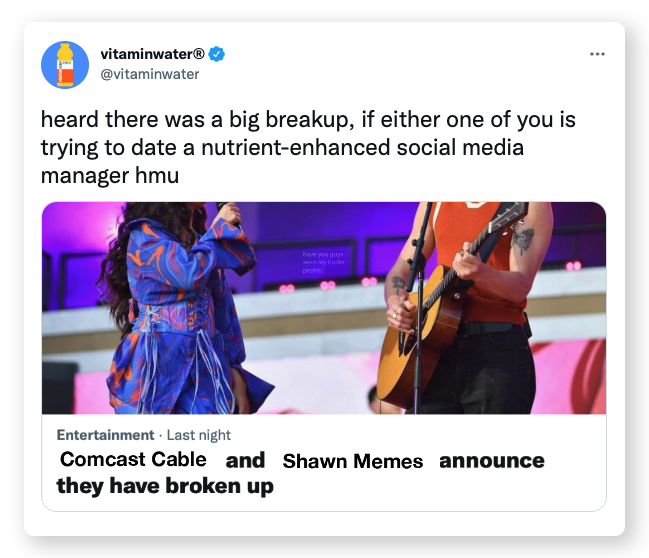649x558 pixels.
Task: Click the vitaminwater® display name
Action: pyautogui.click(x=152, y=54)
